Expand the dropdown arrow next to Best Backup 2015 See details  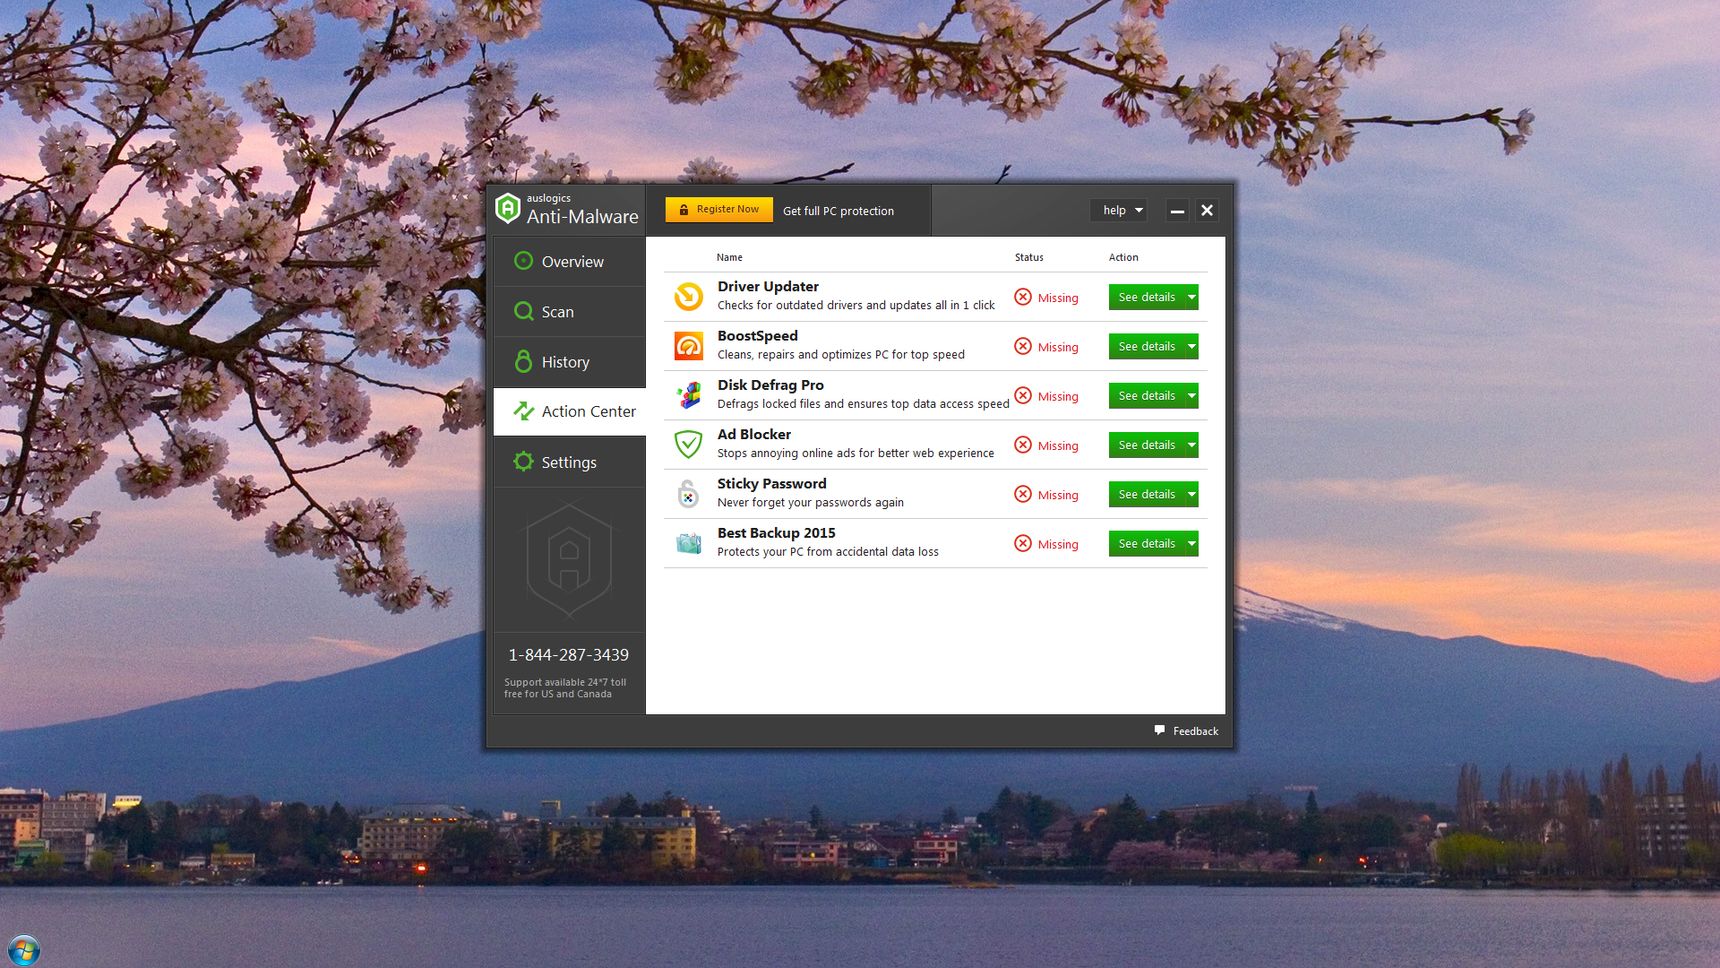coord(1192,543)
